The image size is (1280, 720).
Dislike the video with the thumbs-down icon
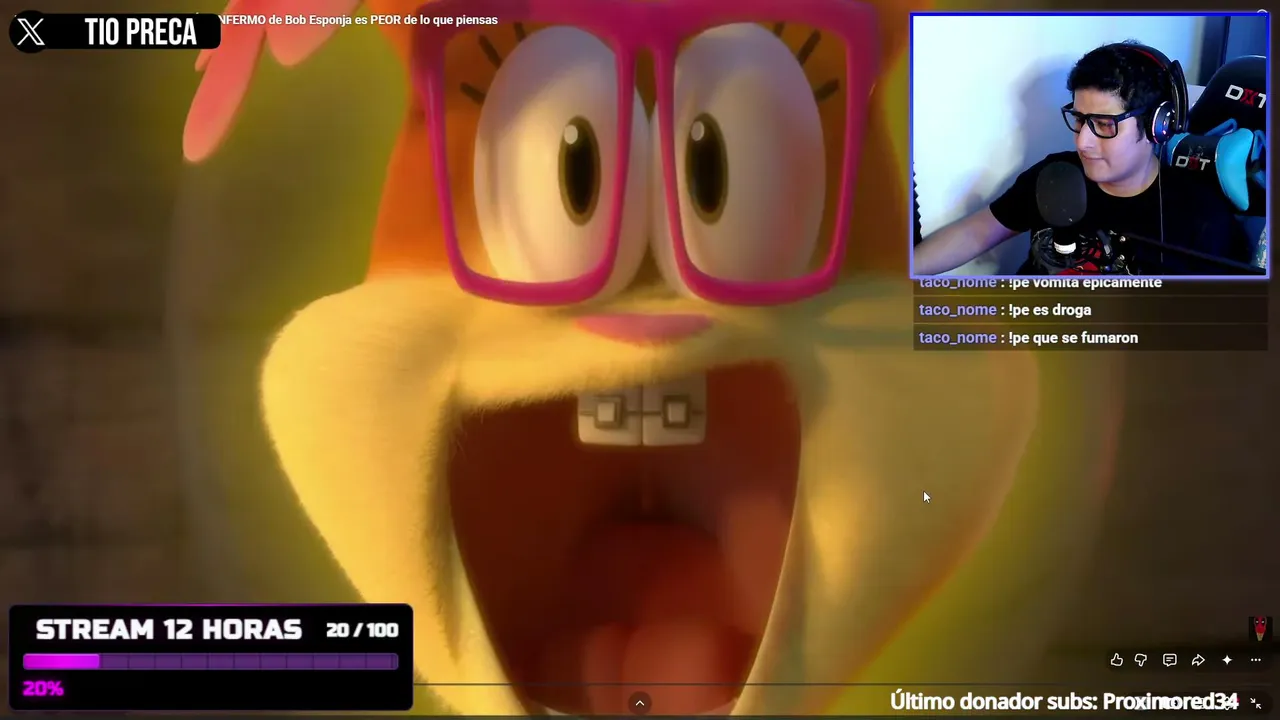click(1141, 660)
